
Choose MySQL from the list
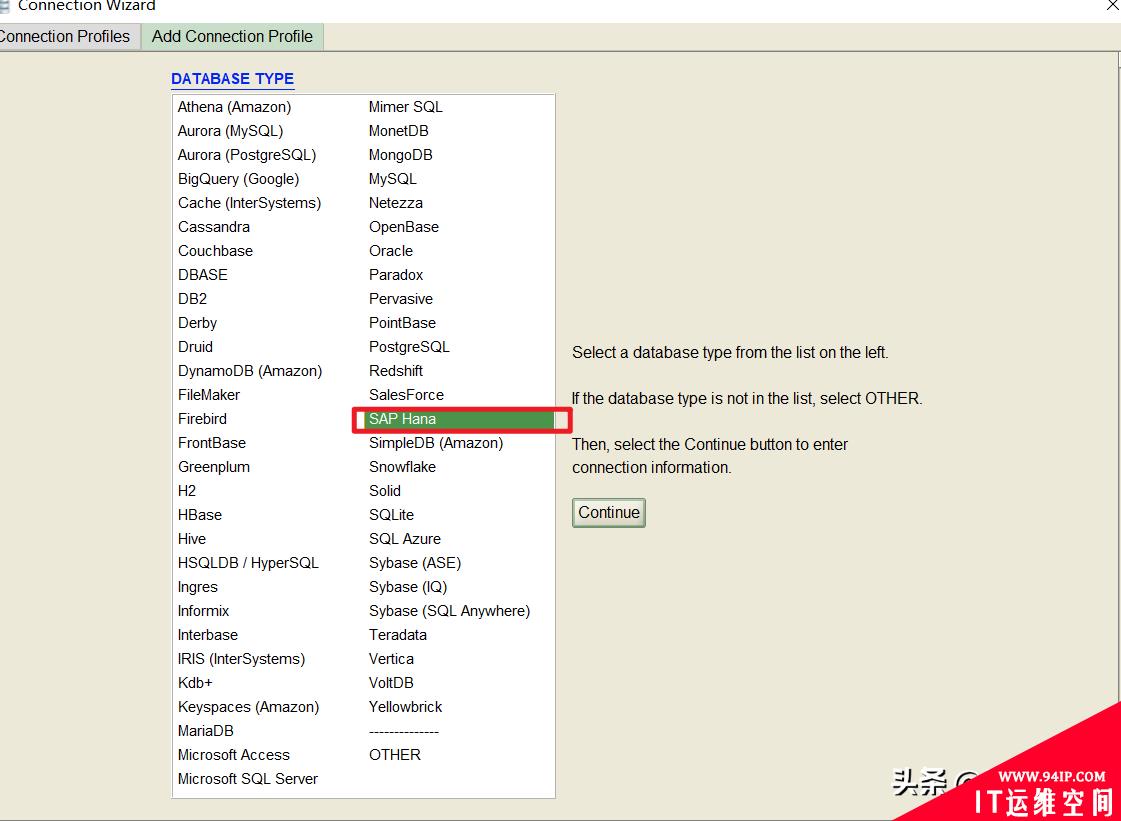(x=392, y=179)
